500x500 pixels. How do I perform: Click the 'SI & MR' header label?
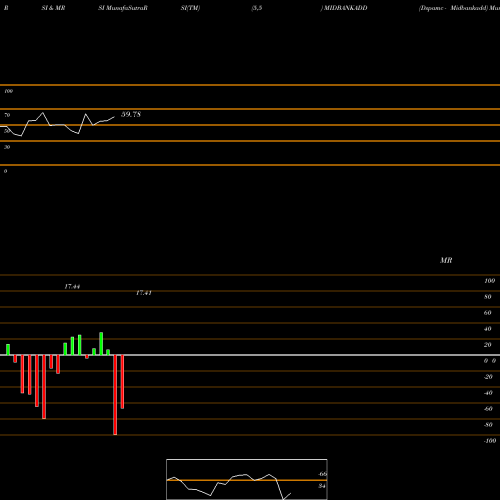53,8
